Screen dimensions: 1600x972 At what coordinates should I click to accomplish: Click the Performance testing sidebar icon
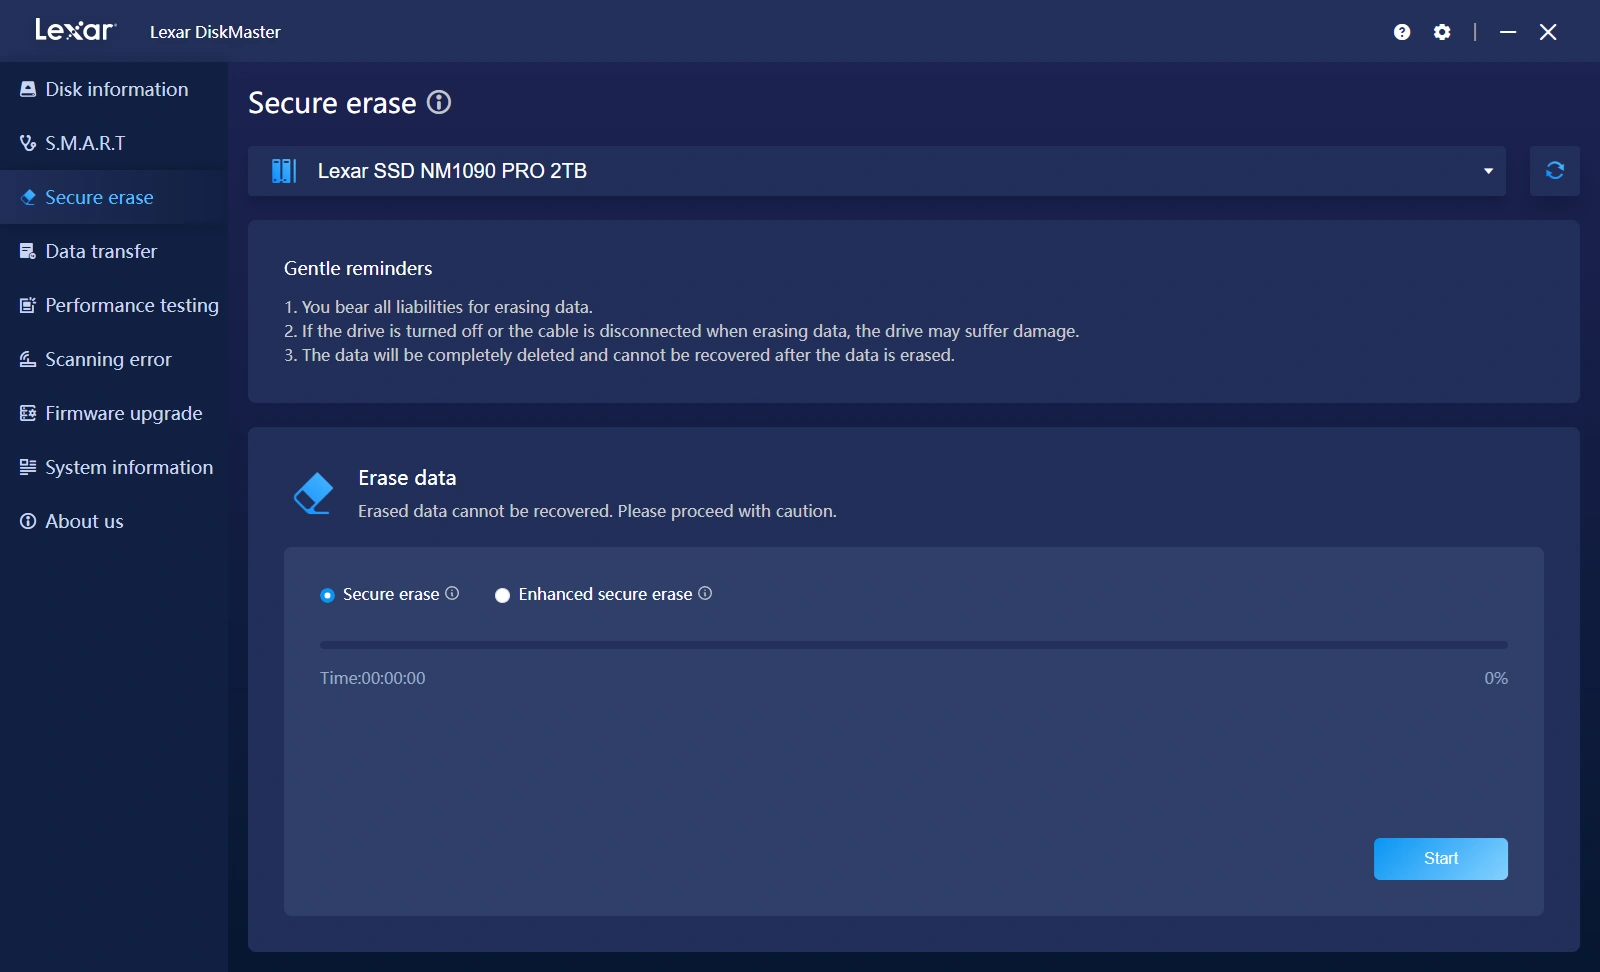pos(28,305)
